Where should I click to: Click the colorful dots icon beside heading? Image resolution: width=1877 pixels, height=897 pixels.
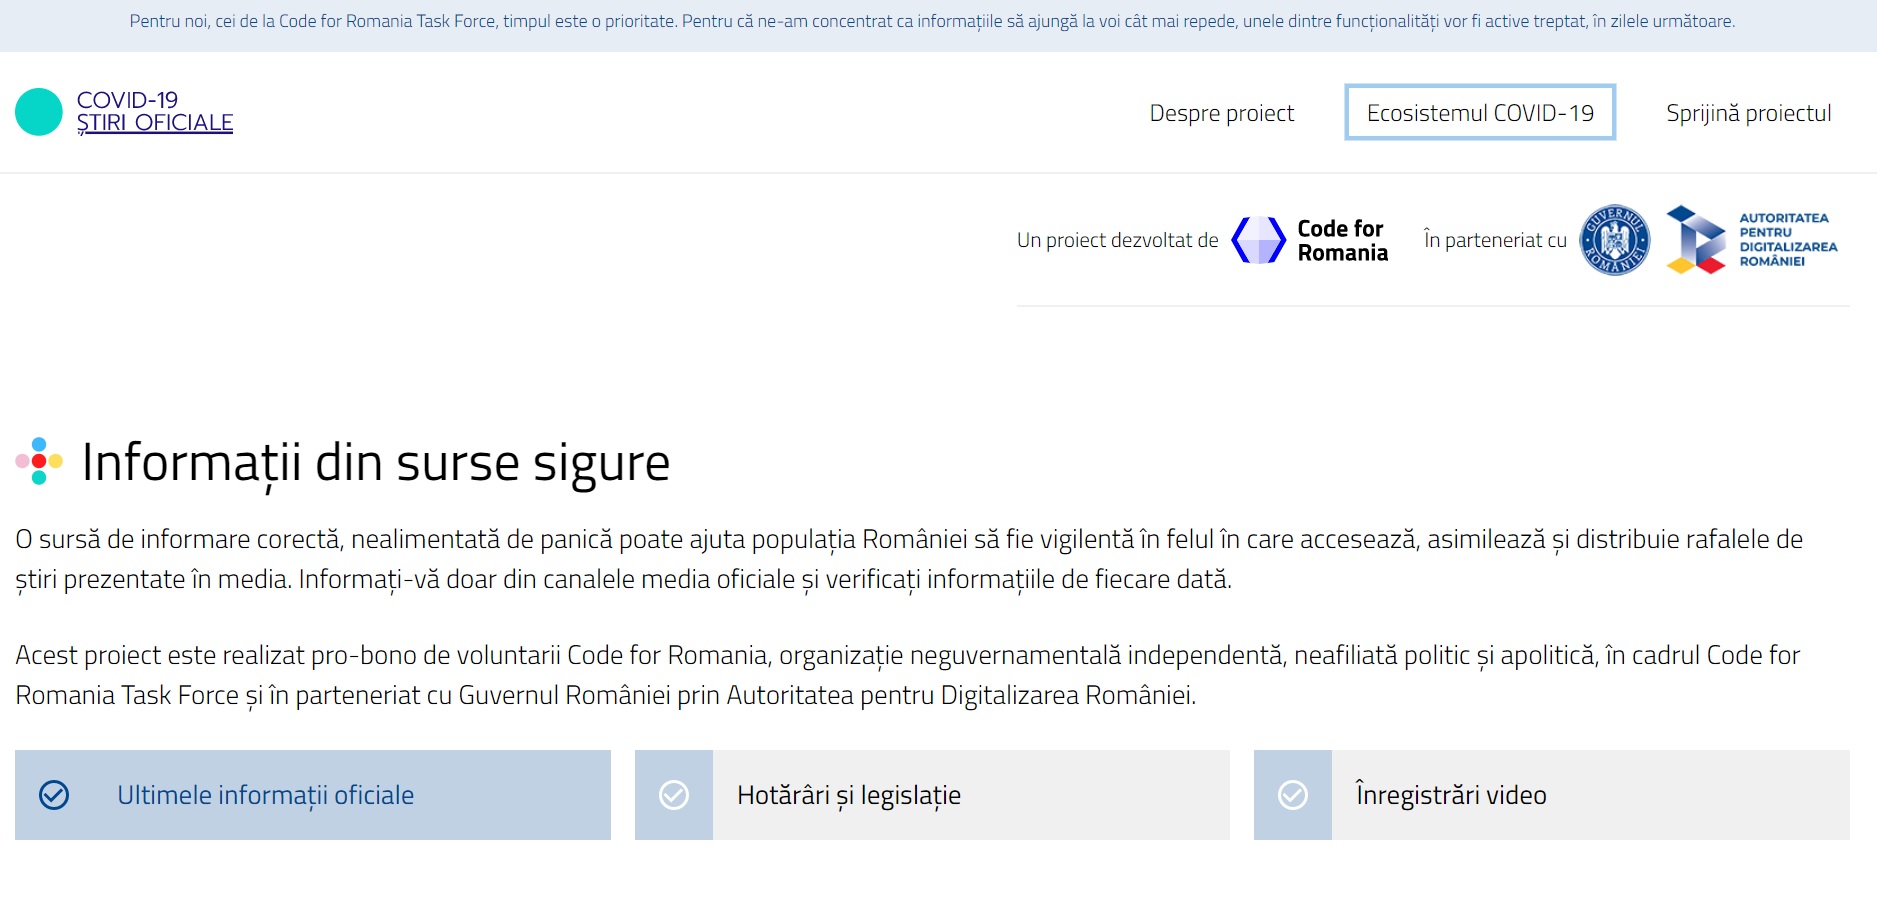[x=39, y=461]
